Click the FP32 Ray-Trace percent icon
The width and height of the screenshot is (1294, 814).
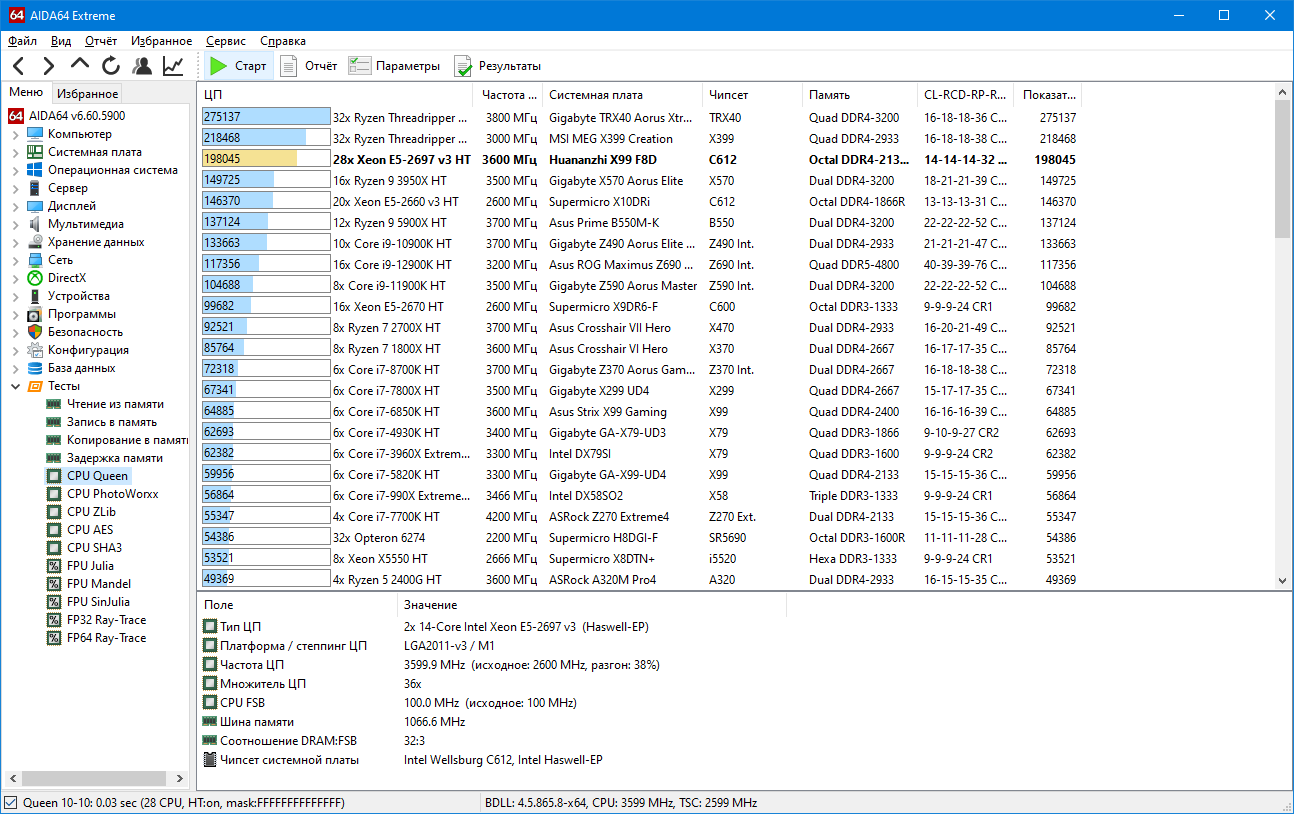54,620
